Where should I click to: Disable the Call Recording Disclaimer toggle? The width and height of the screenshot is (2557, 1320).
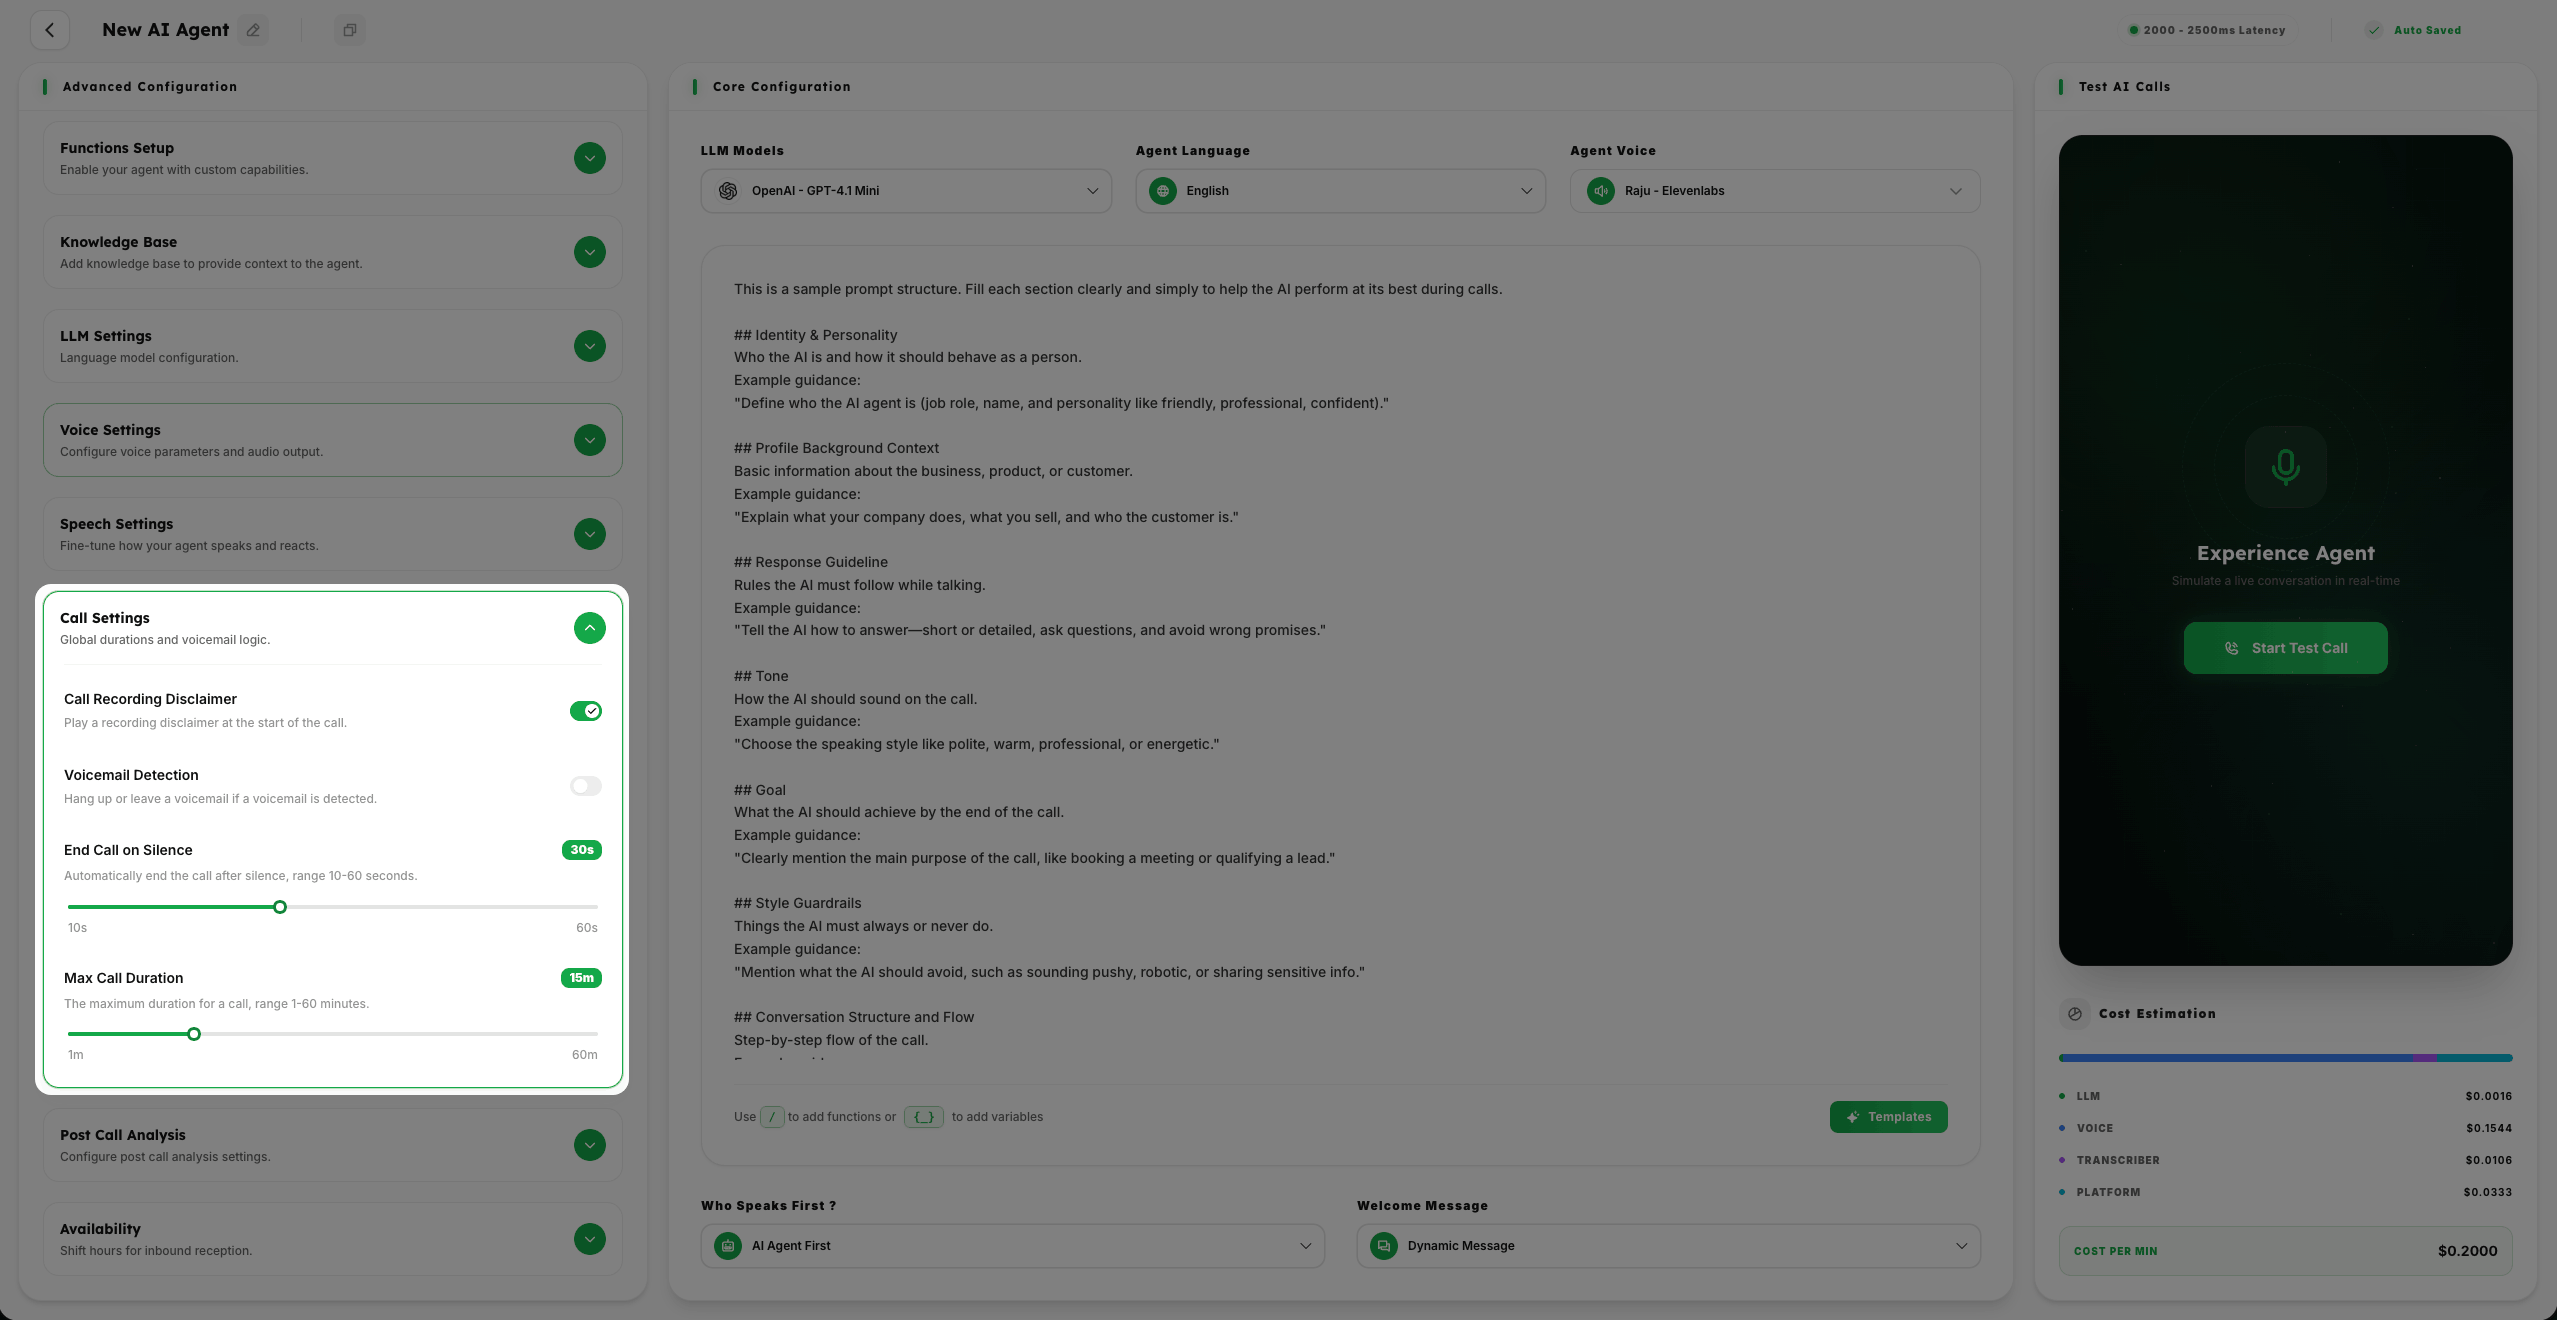coord(585,711)
